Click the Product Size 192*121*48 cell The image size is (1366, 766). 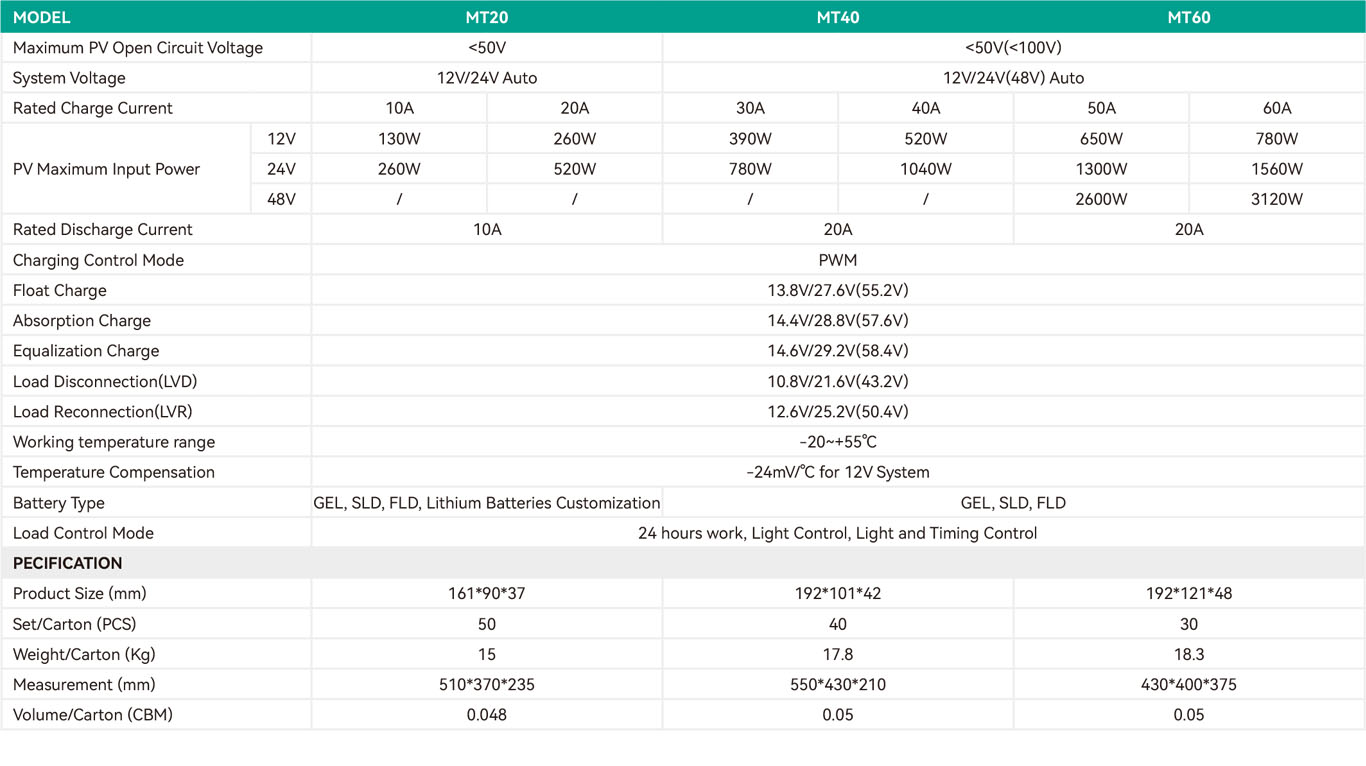point(1189,593)
